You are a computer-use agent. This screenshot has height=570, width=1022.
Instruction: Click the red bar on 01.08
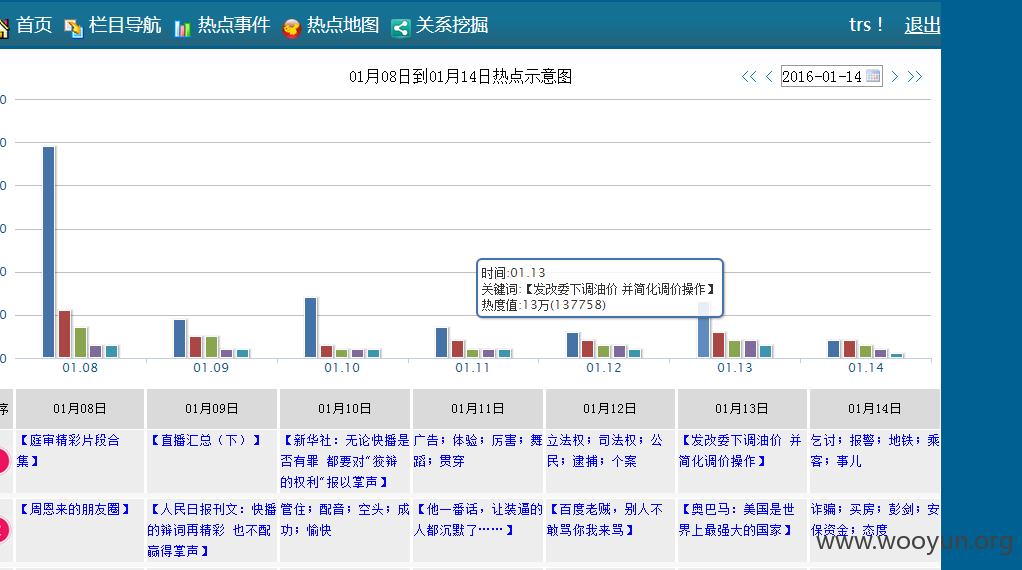[x=65, y=334]
